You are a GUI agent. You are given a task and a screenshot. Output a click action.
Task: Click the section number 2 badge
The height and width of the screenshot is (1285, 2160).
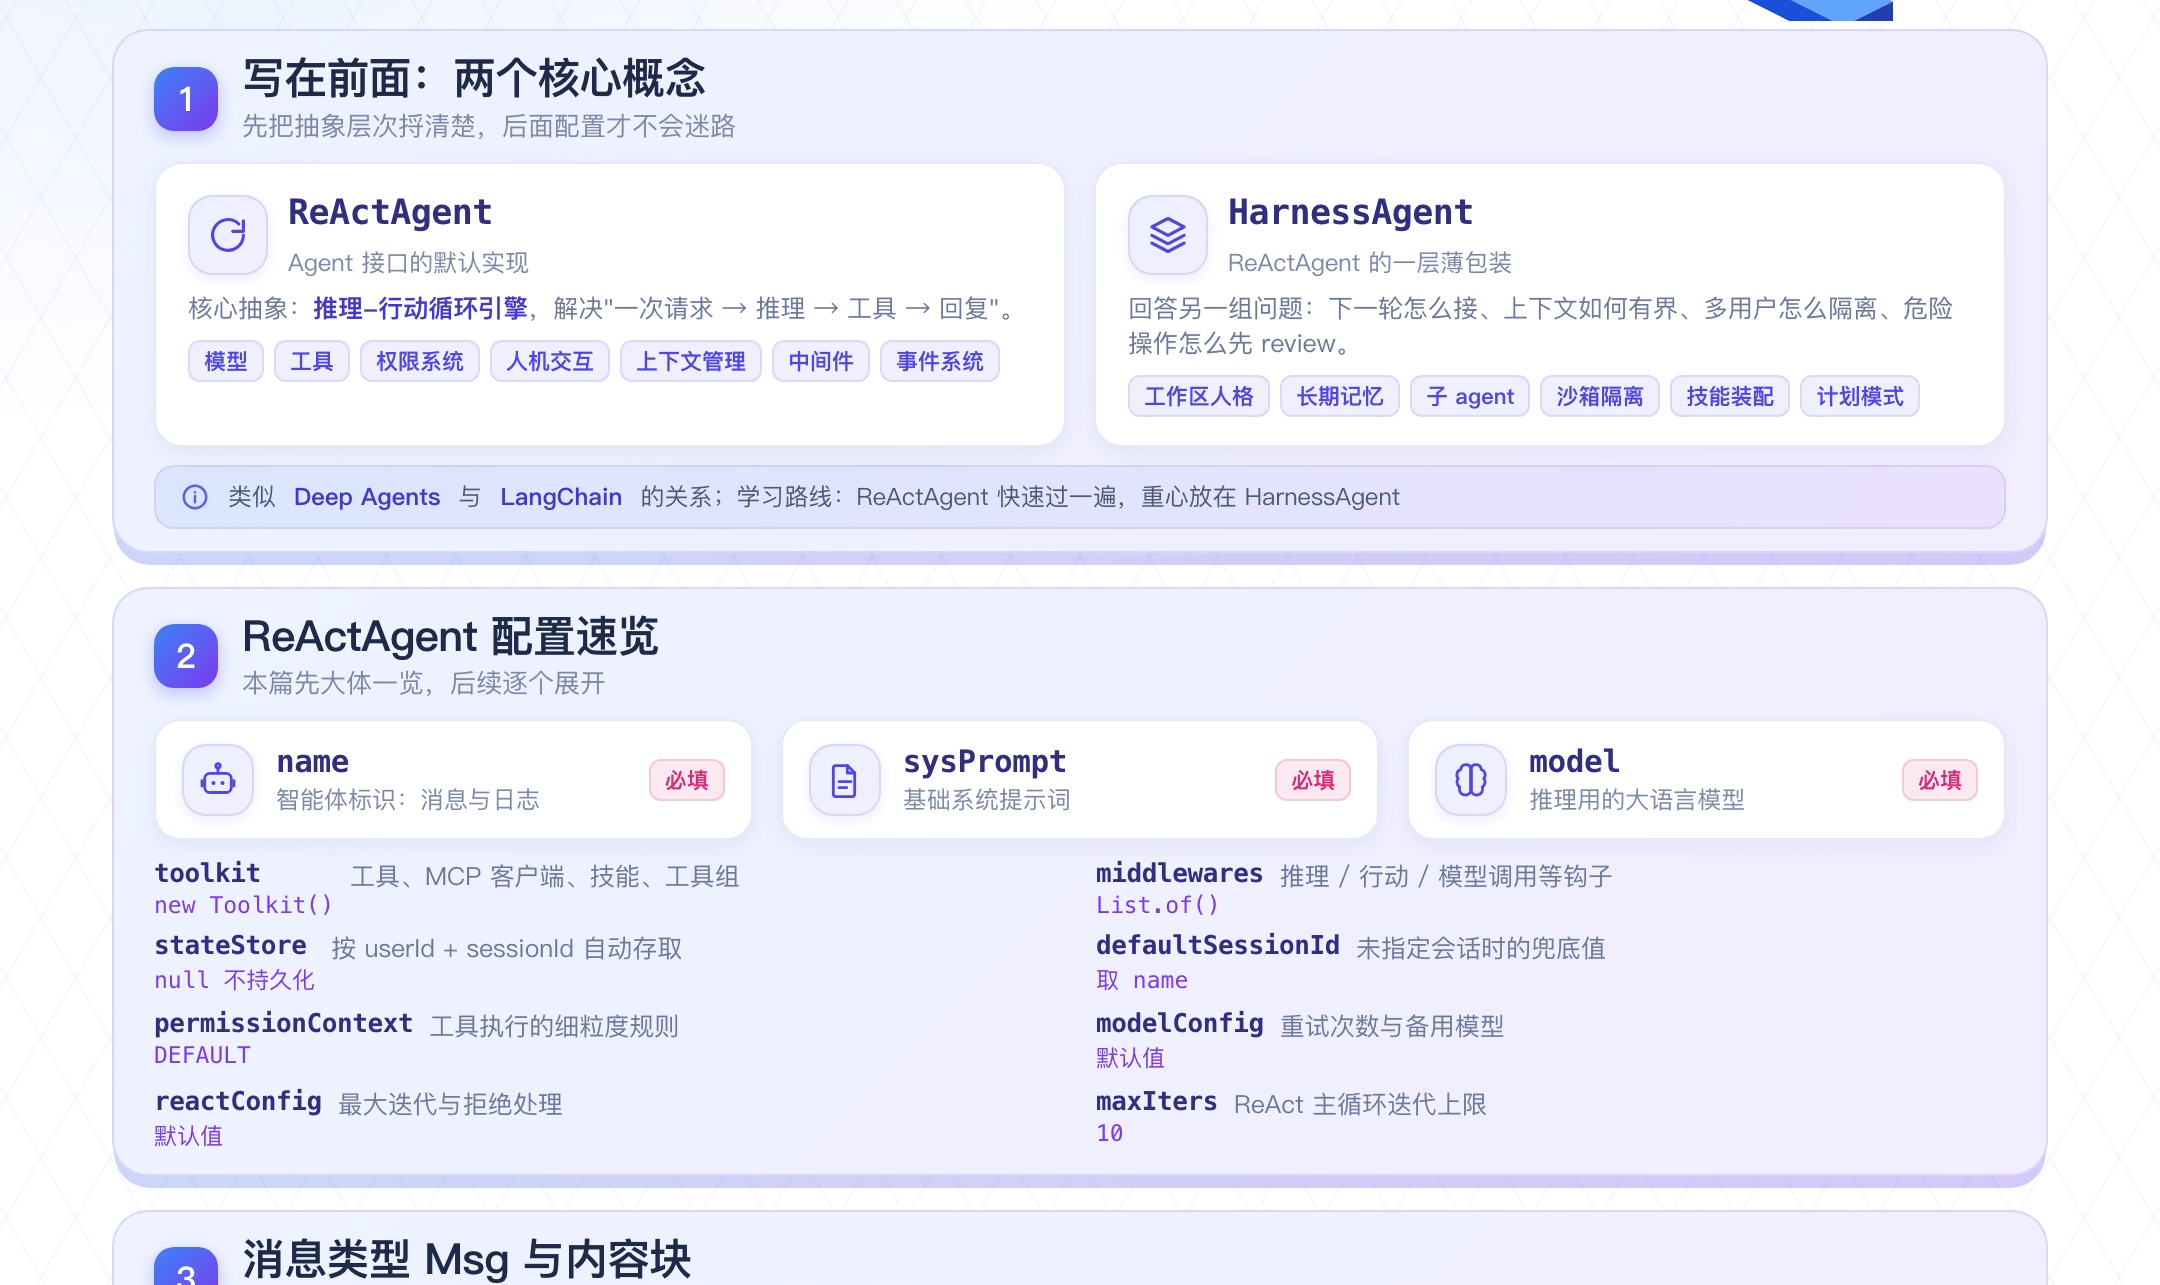pos(186,656)
